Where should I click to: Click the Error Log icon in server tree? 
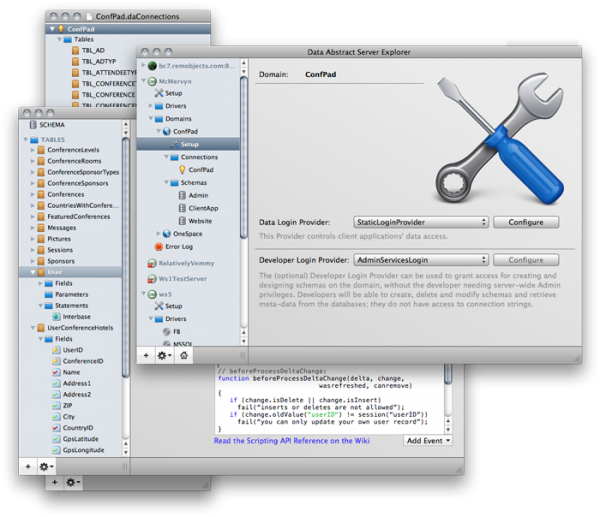pos(157,246)
